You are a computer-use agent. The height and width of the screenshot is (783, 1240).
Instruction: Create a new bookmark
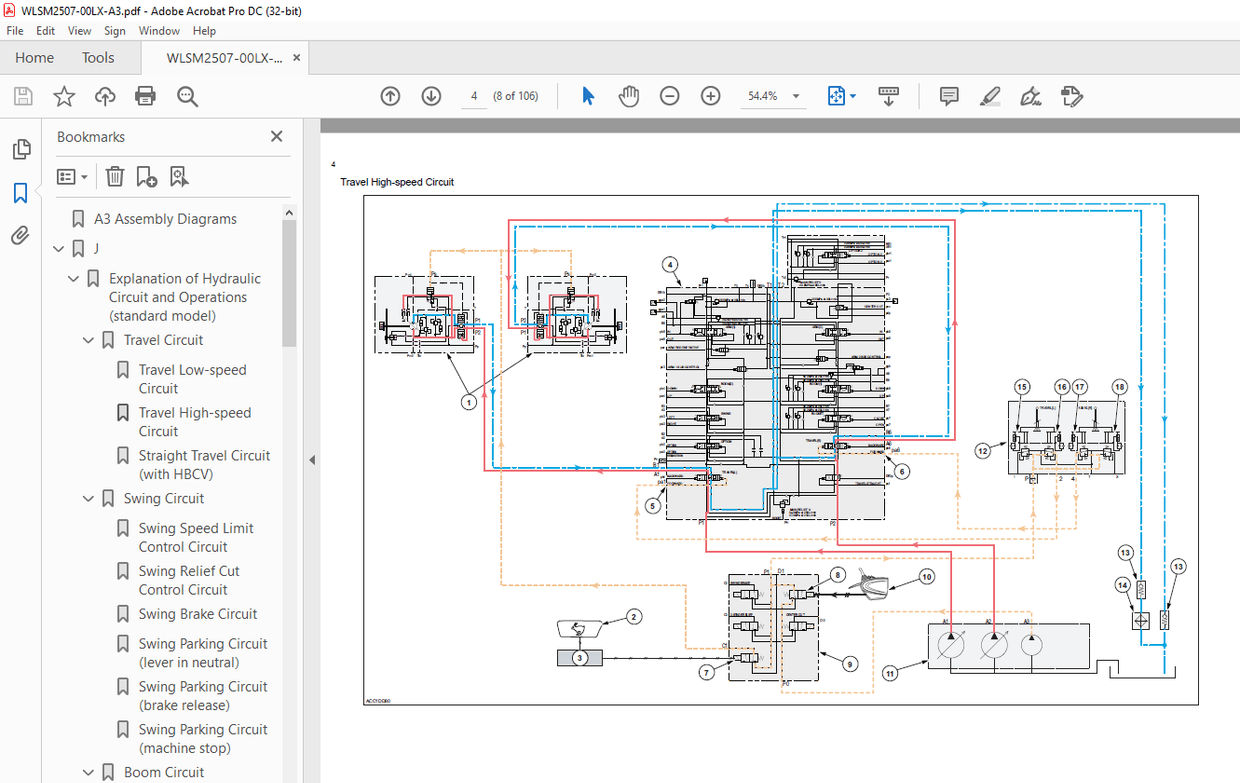[x=146, y=176]
